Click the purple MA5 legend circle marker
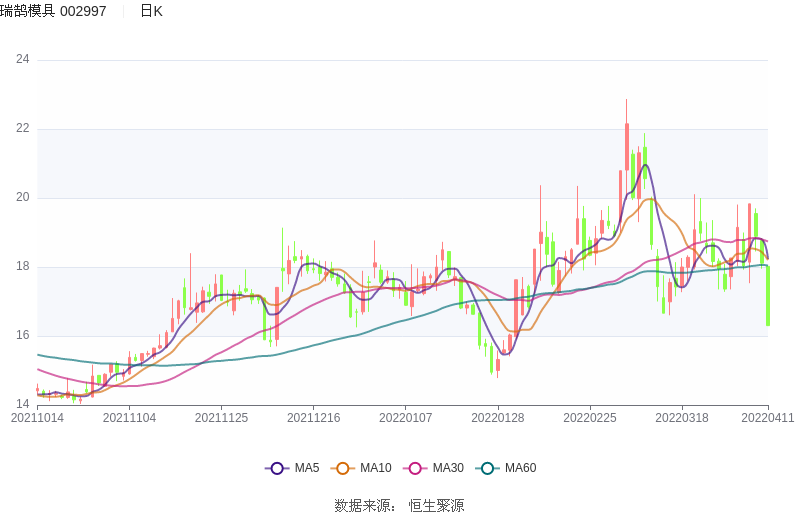The image size is (800, 517). point(276,468)
